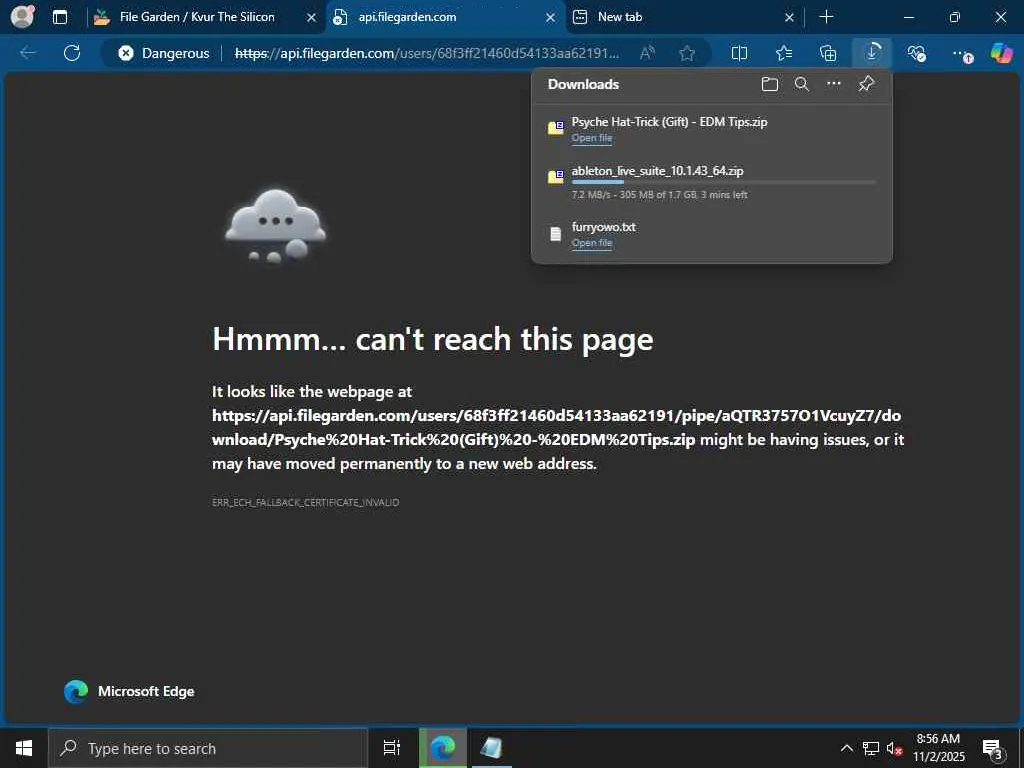The image size is (1024, 768).
Task: Click the zip icon beside ableton_live_suite
Action: point(556,176)
